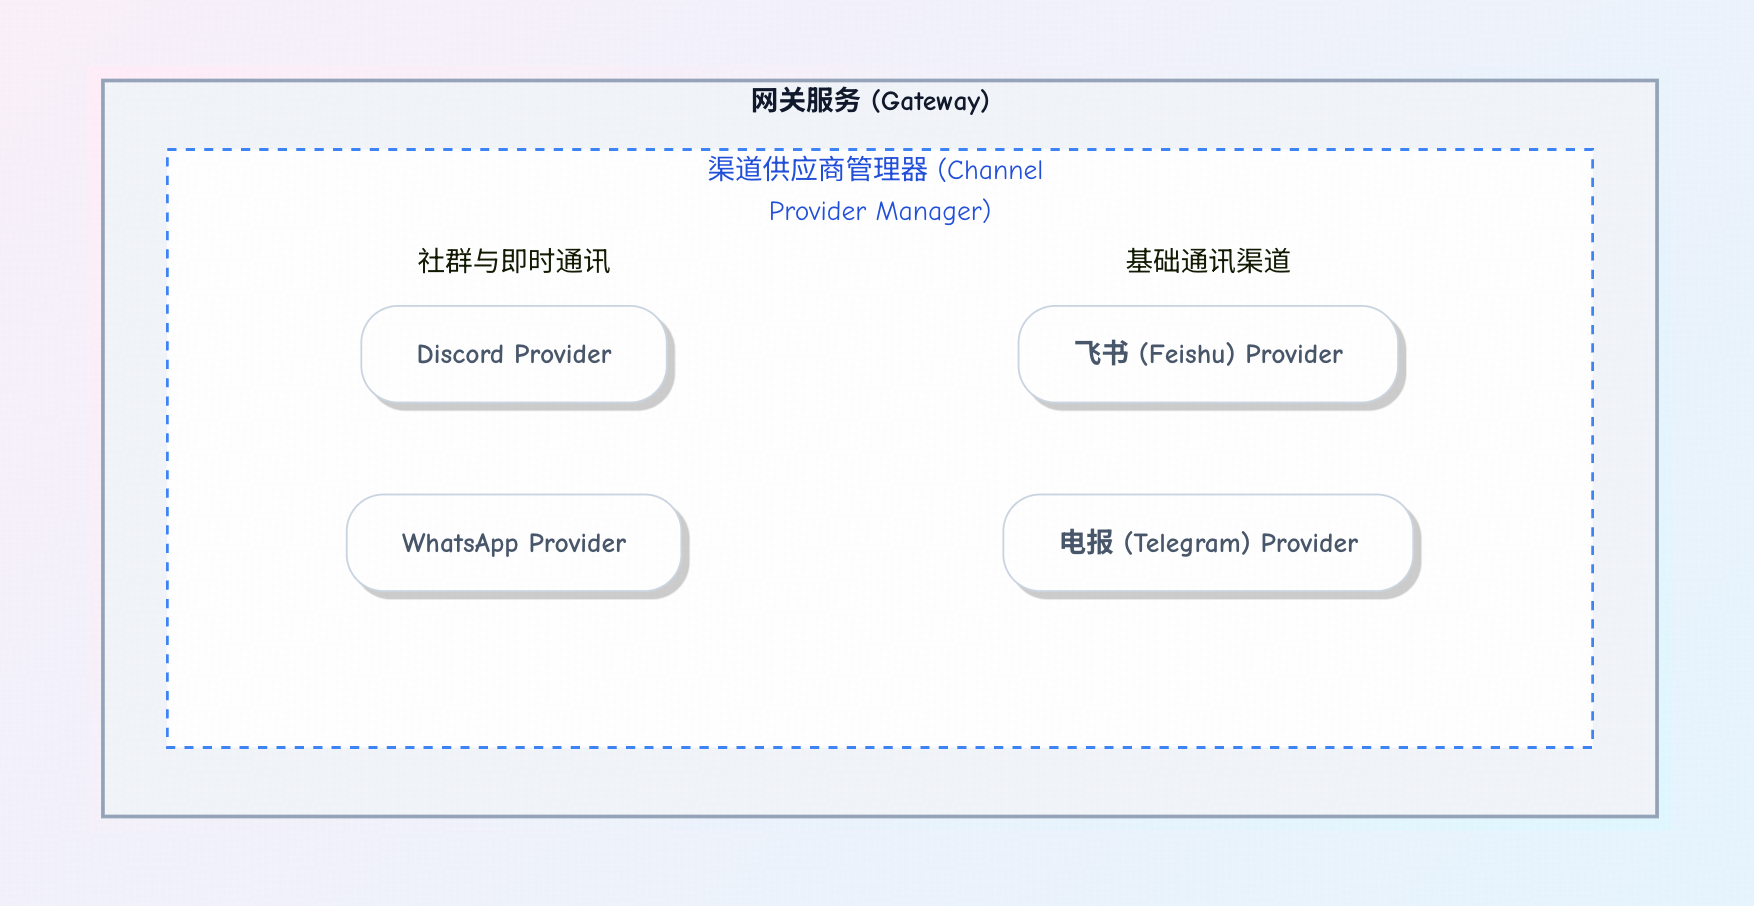The height and width of the screenshot is (906, 1754).
Task: Click the word "Discord" in its node
Action: tap(460, 354)
